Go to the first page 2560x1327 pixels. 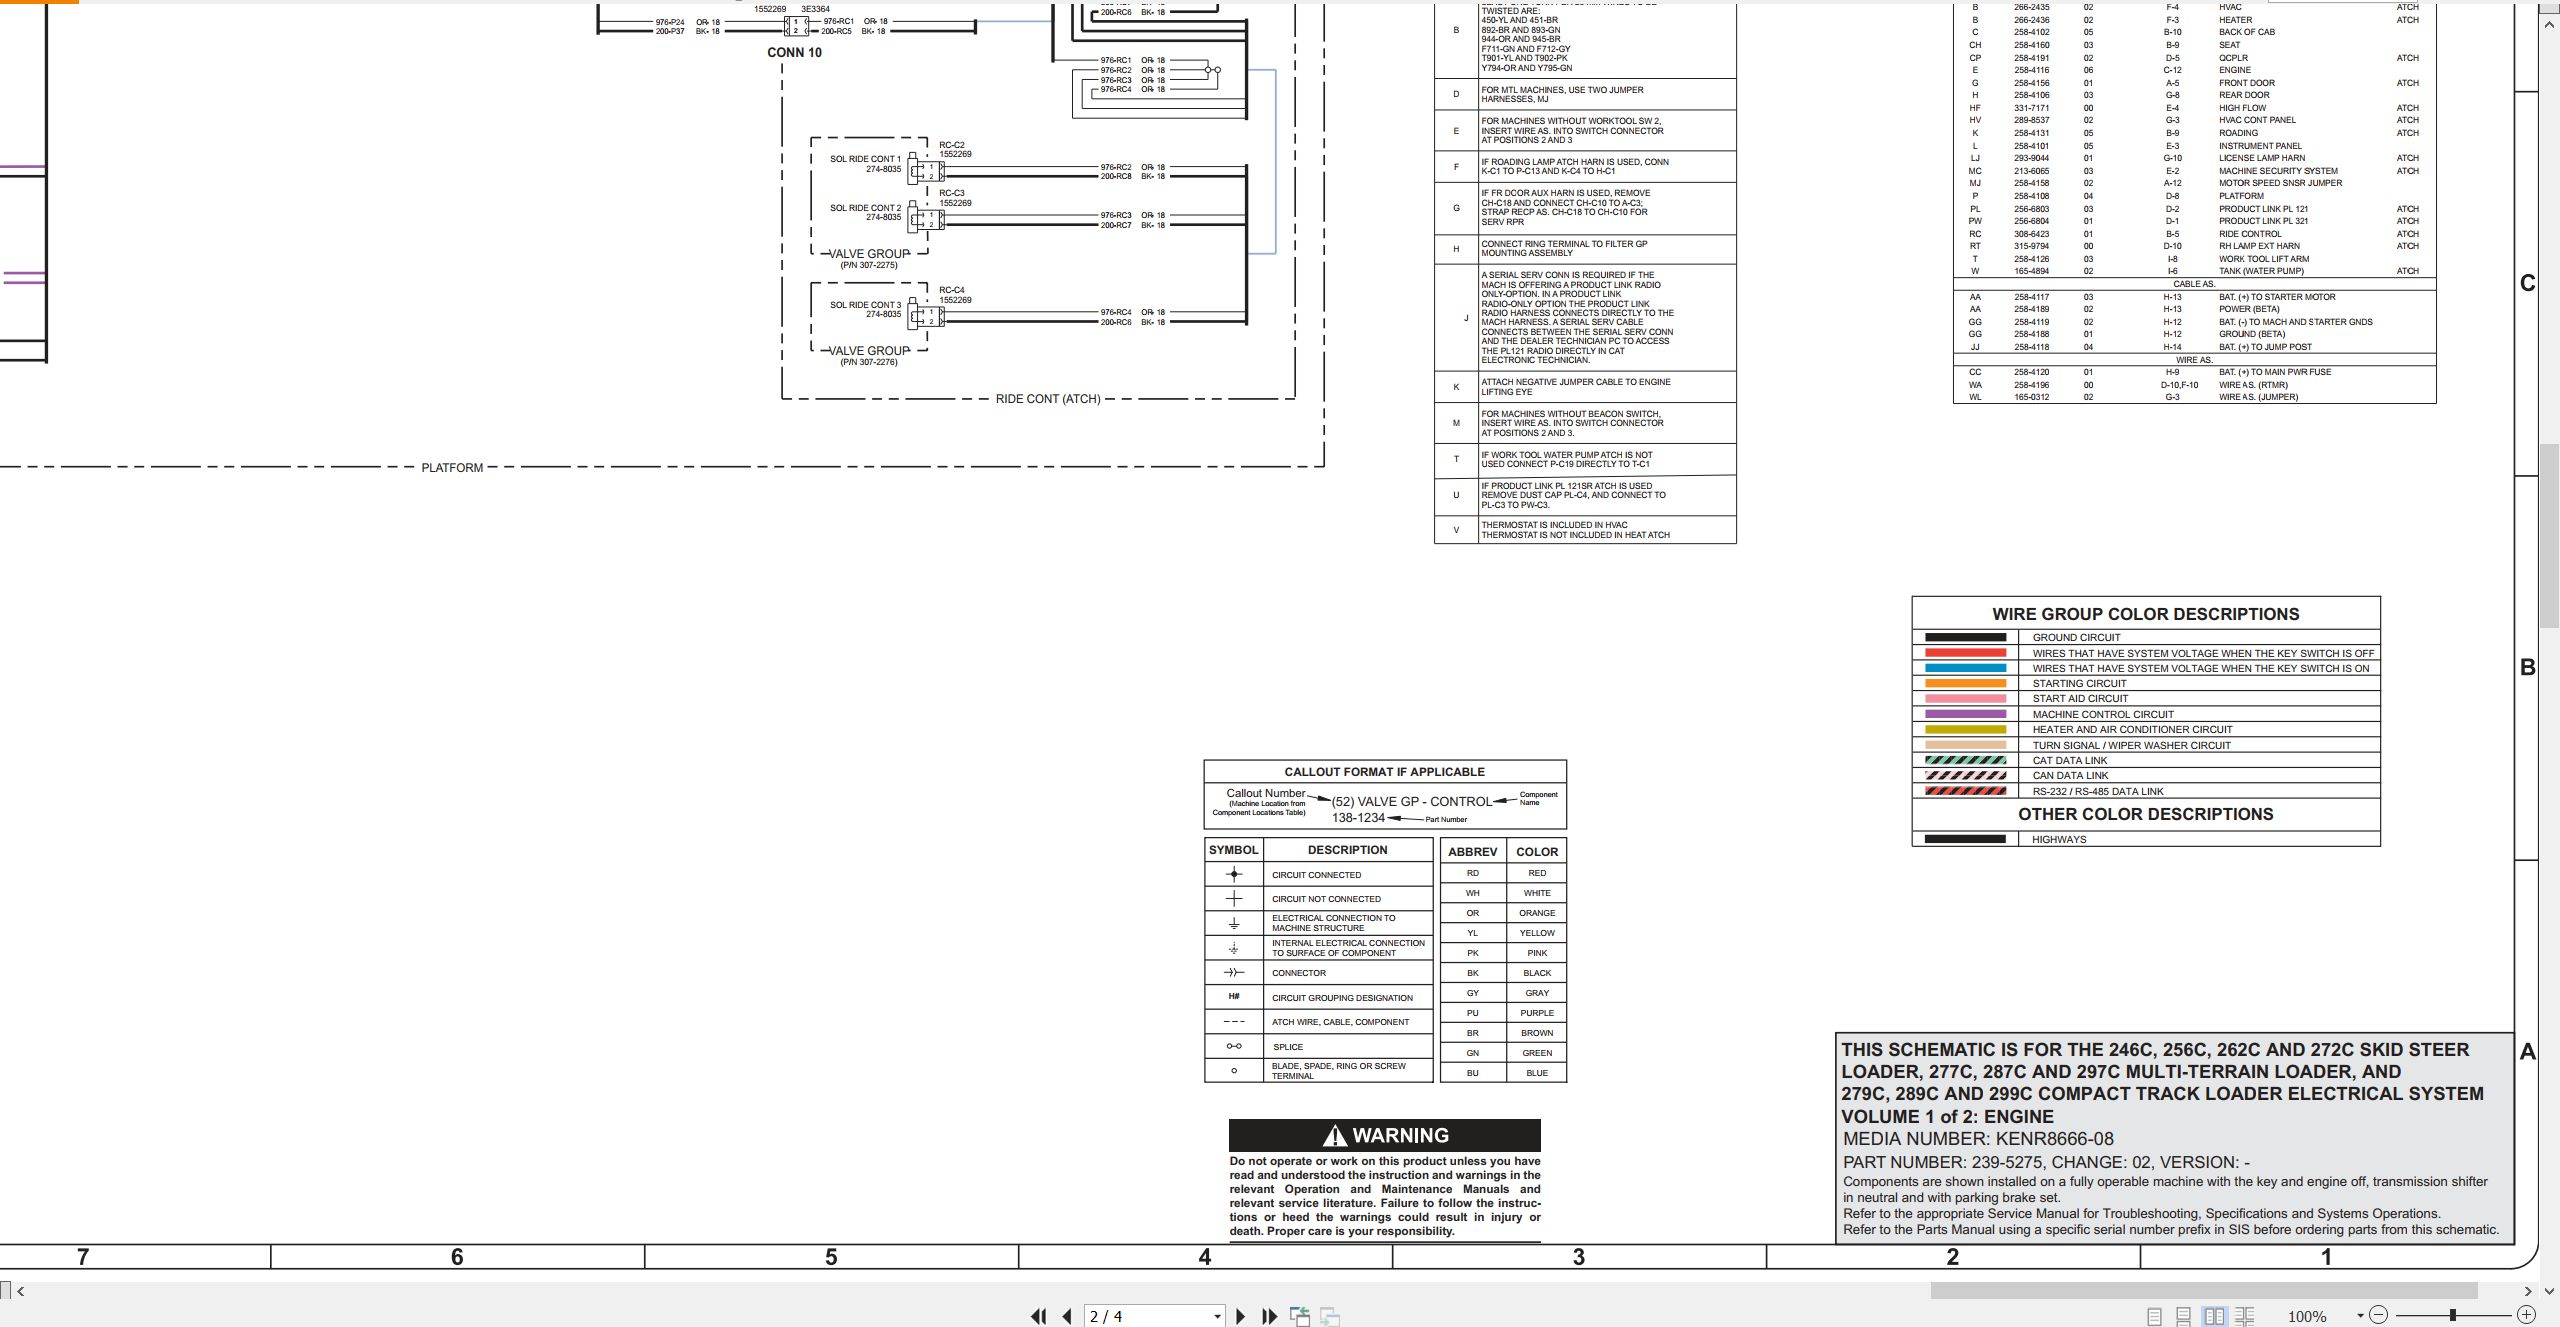point(1039,1316)
